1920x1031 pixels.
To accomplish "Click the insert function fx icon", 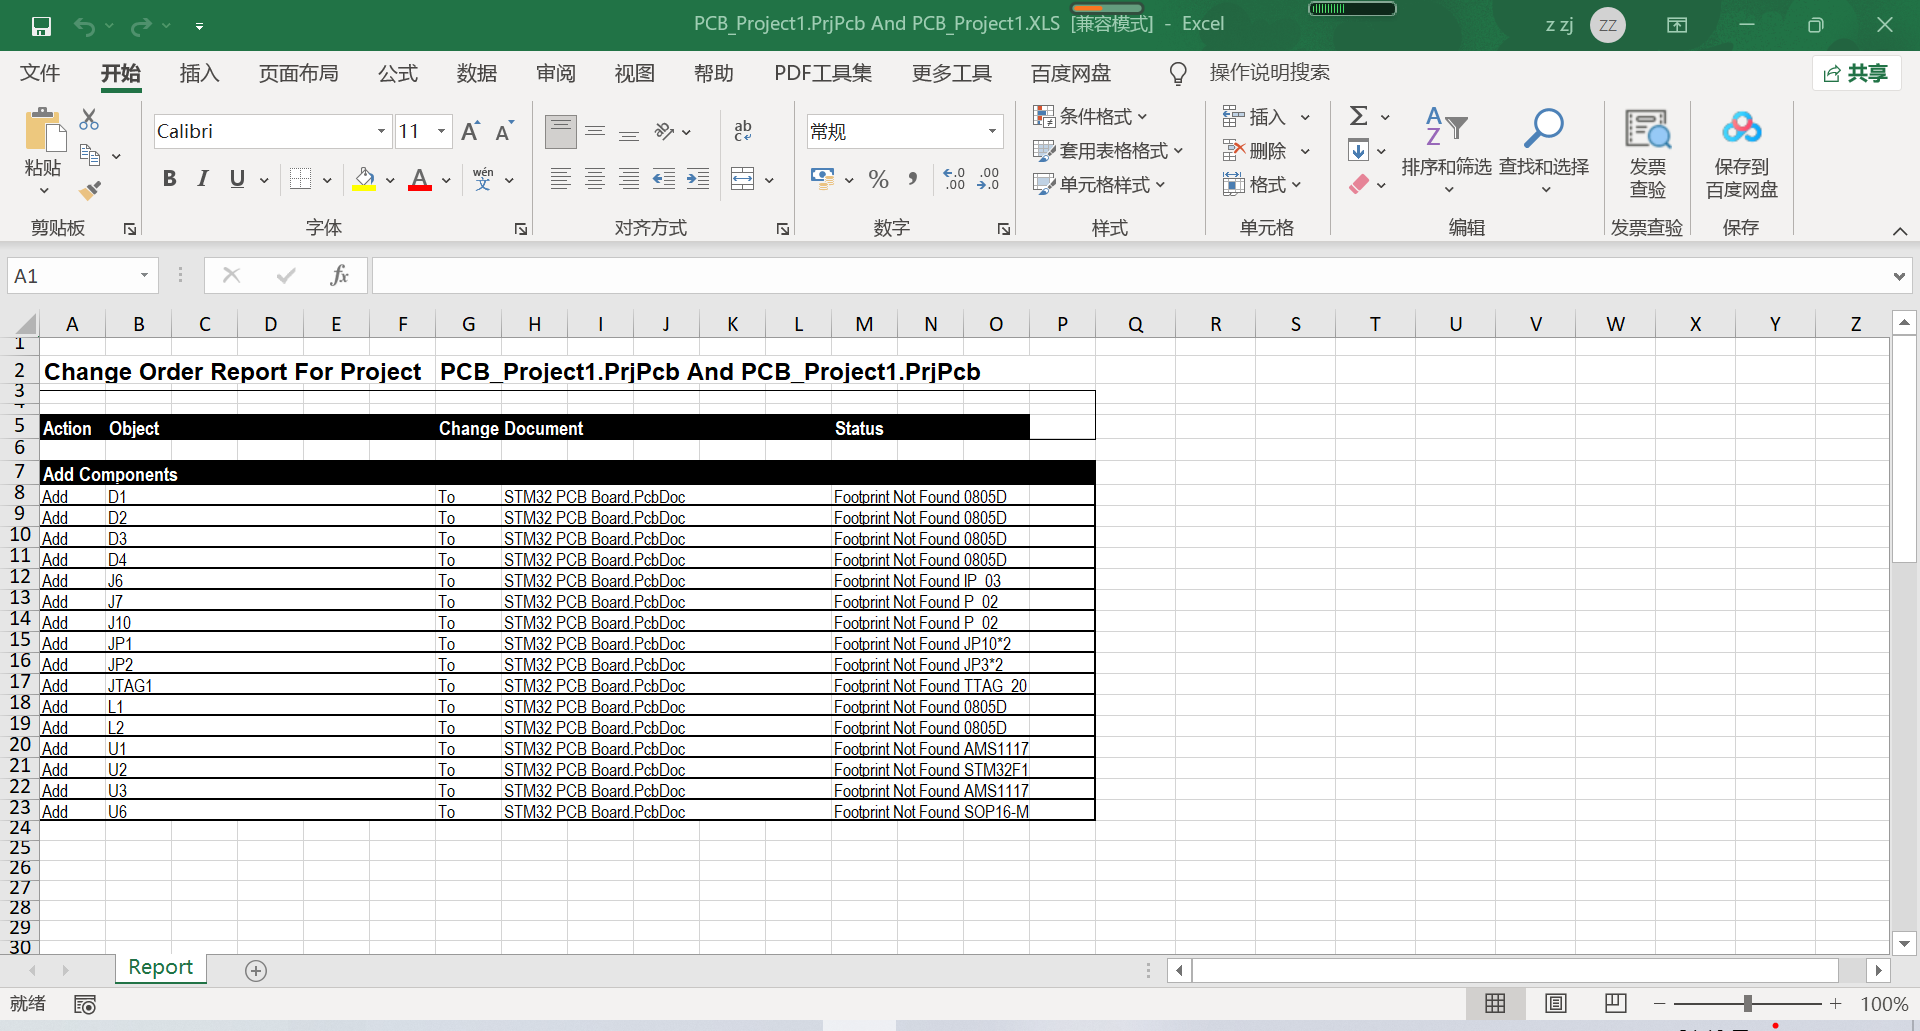I will click(x=339, y=275).
